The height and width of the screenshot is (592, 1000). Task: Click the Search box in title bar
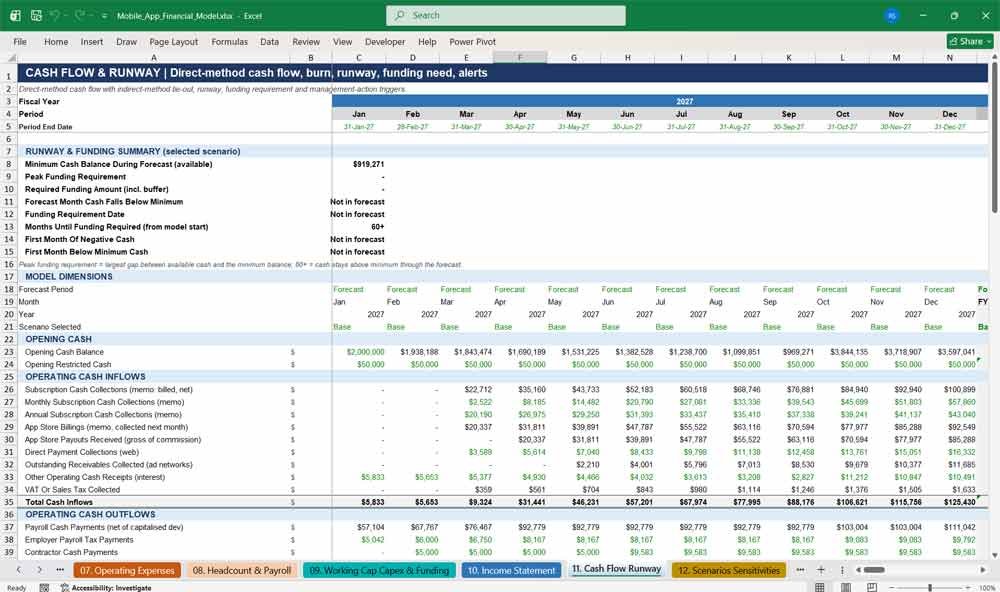[506, 15]
